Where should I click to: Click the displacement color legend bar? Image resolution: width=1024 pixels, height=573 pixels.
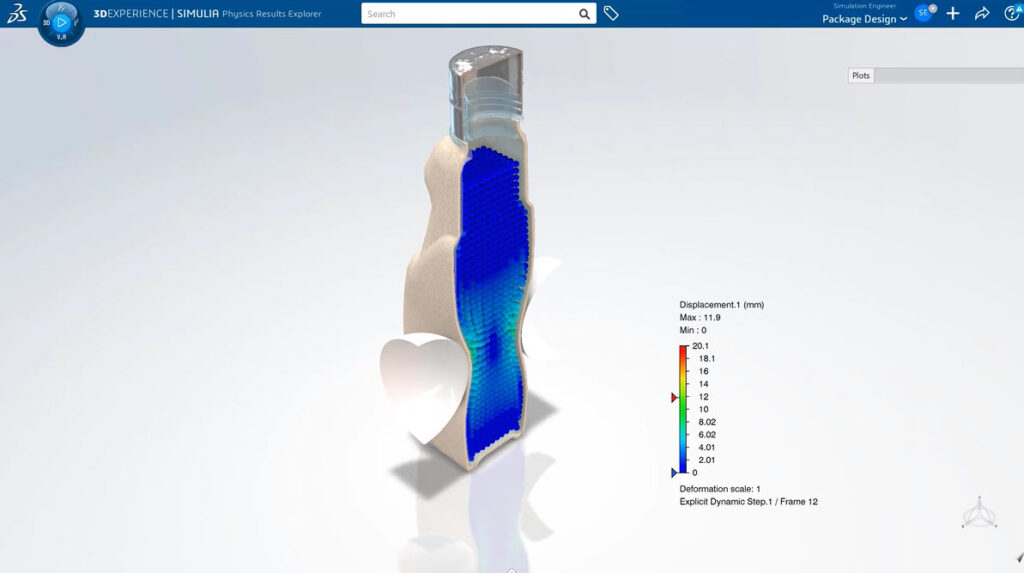(x=683, y=410)
